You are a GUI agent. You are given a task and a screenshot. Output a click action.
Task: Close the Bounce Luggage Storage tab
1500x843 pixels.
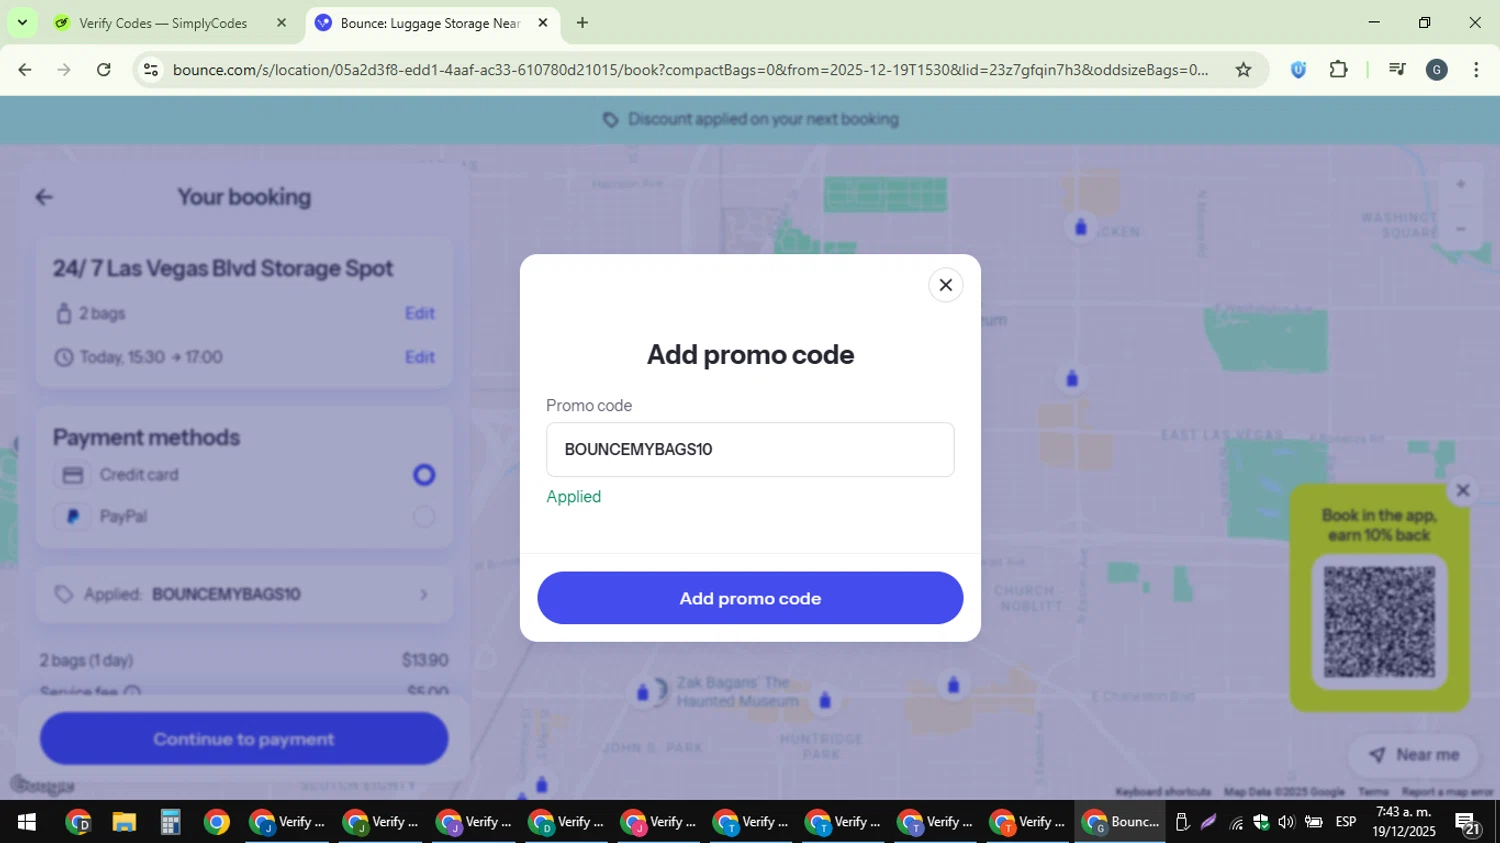(543, 23)
